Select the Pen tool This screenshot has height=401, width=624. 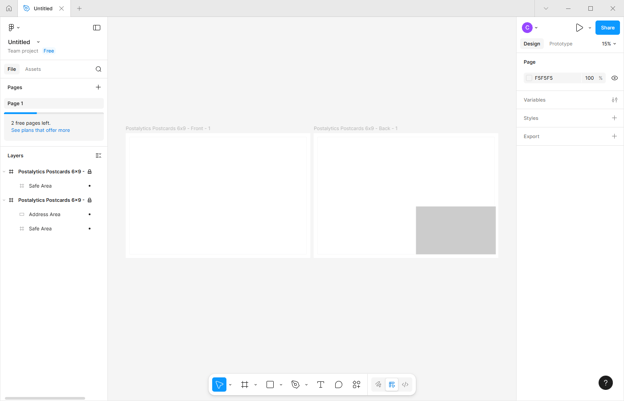pyautogui.click(x=295, y=384)
